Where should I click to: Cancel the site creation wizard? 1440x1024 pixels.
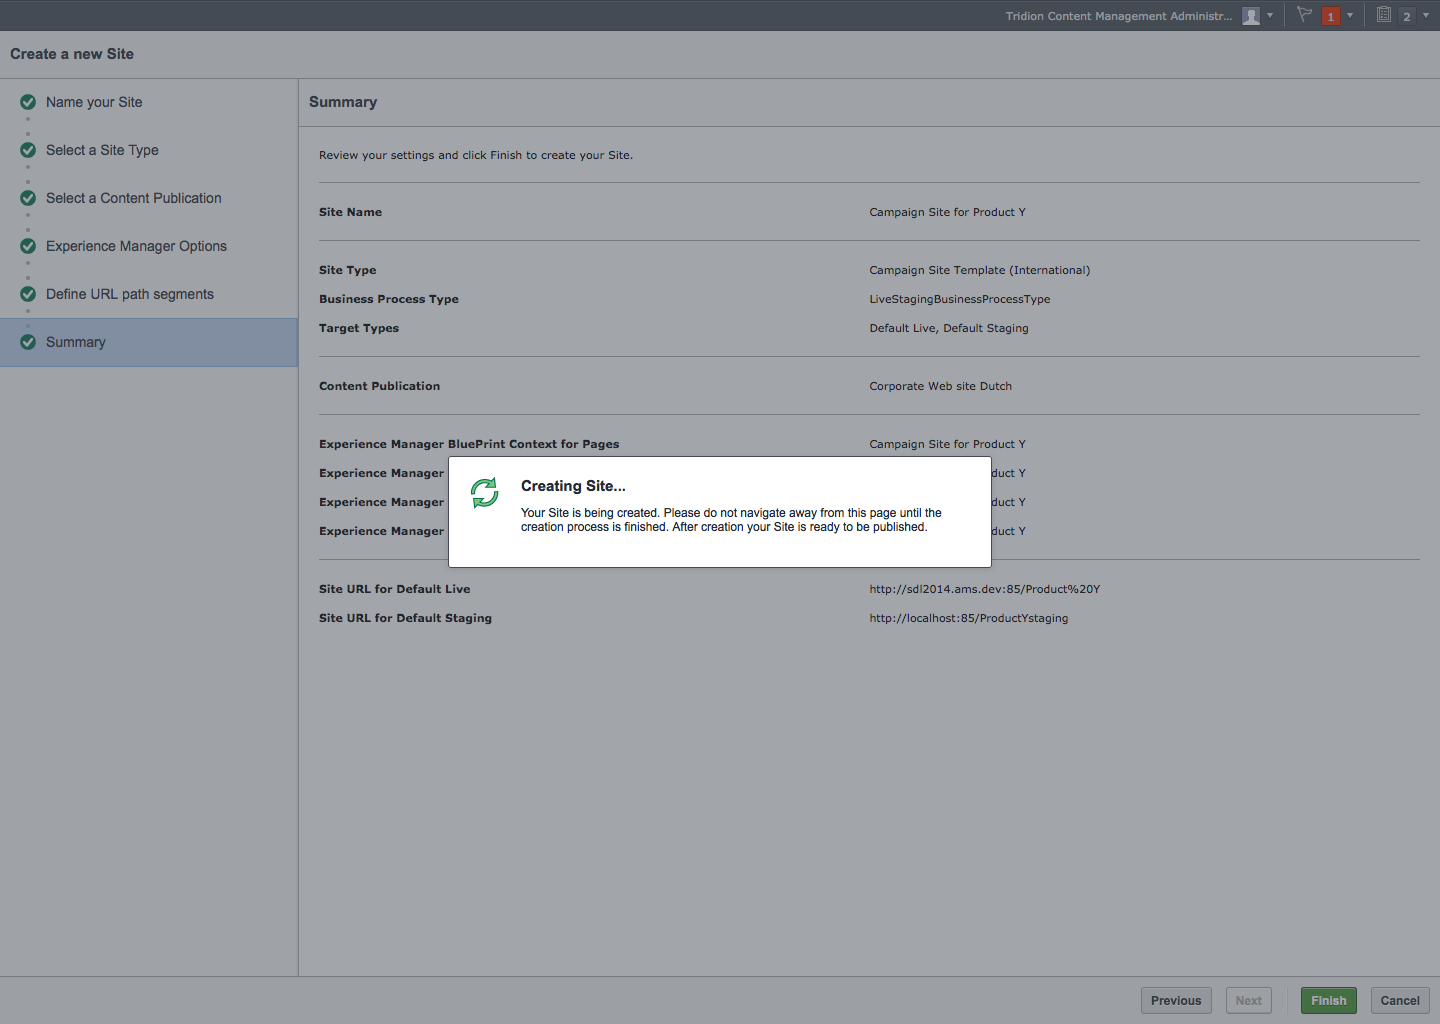[1400, 1000]
